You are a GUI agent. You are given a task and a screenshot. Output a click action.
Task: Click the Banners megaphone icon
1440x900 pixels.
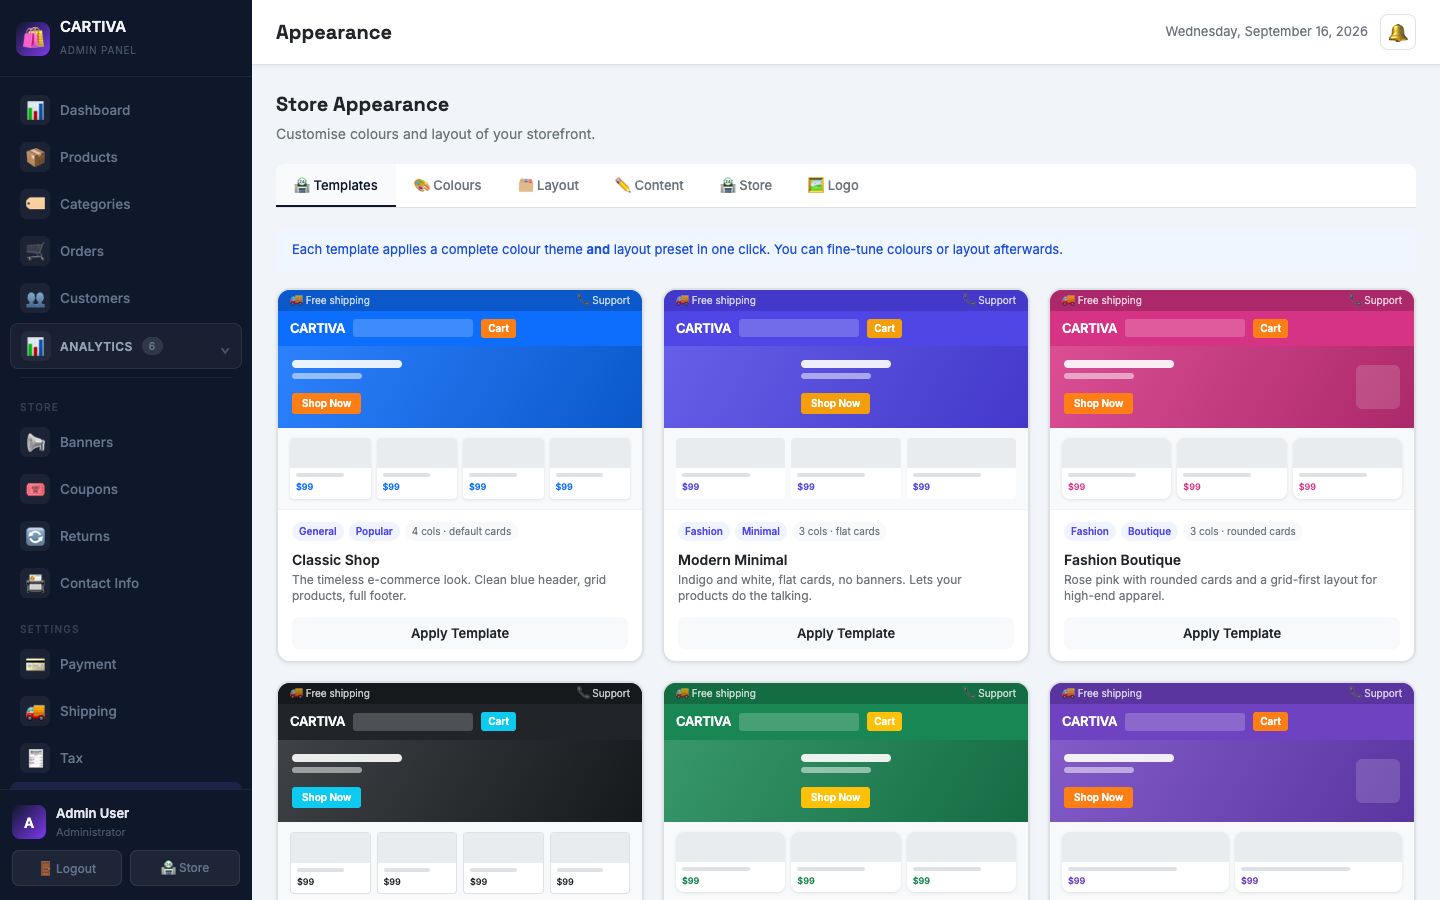pyautogui.click(x=35, y=442)
